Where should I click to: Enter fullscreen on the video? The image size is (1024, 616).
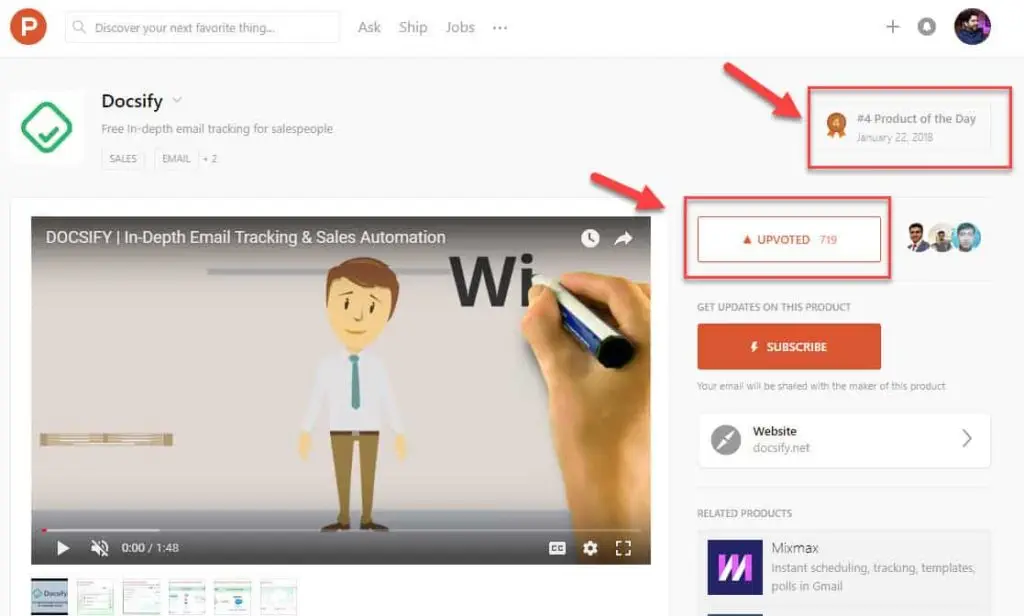coord(623,548)
